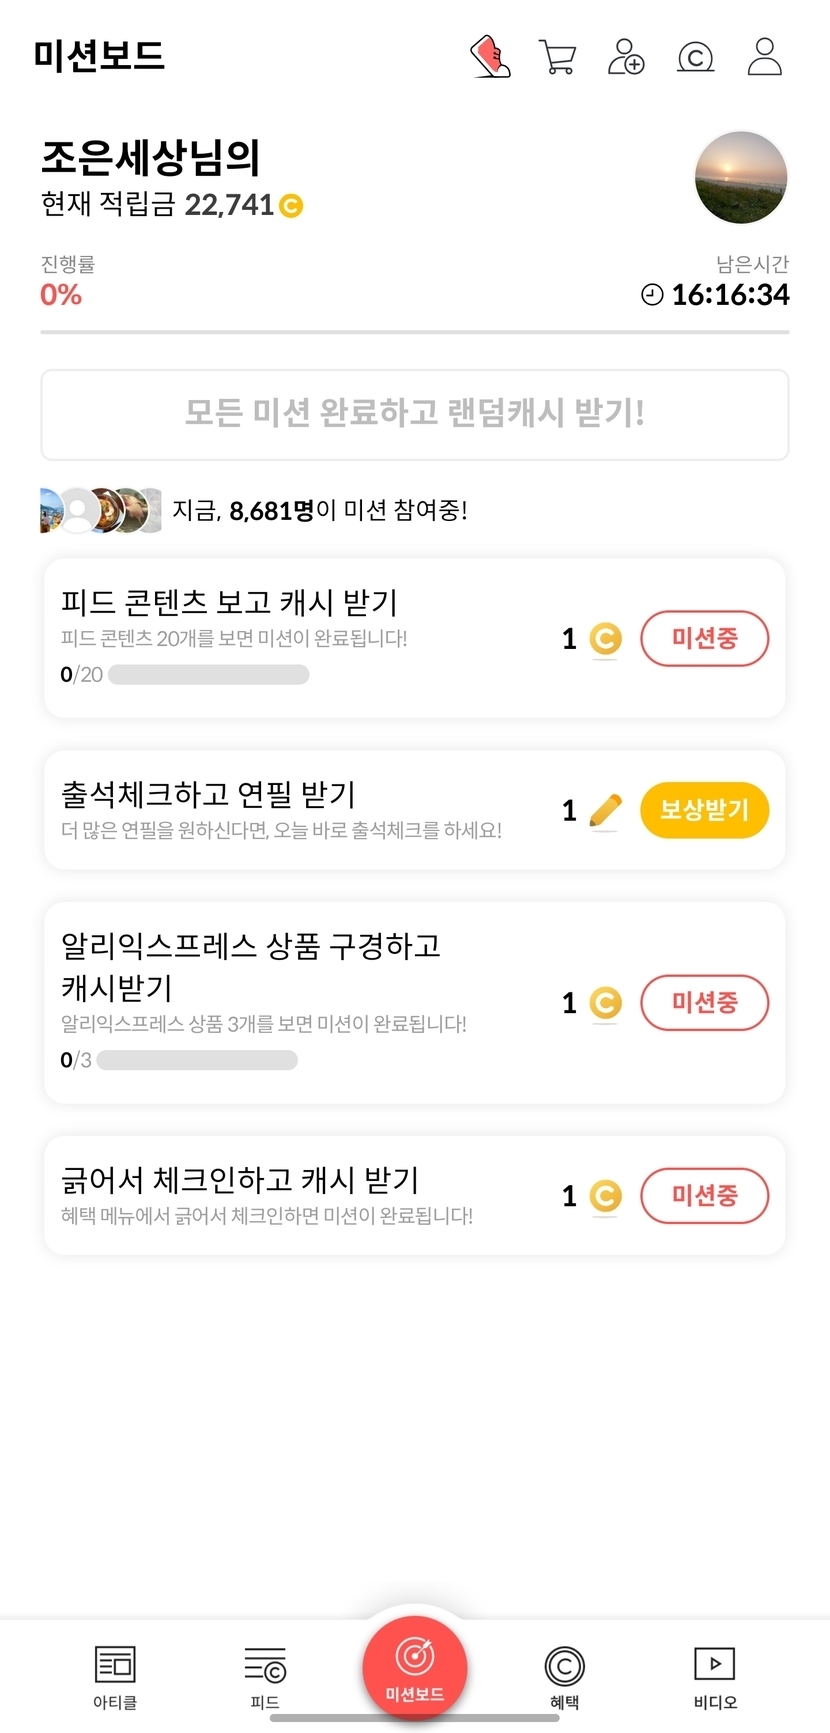Claim attendance reward with 보상받기
Viewport: 830px width, 1733px height.
[x=704, y=810]
